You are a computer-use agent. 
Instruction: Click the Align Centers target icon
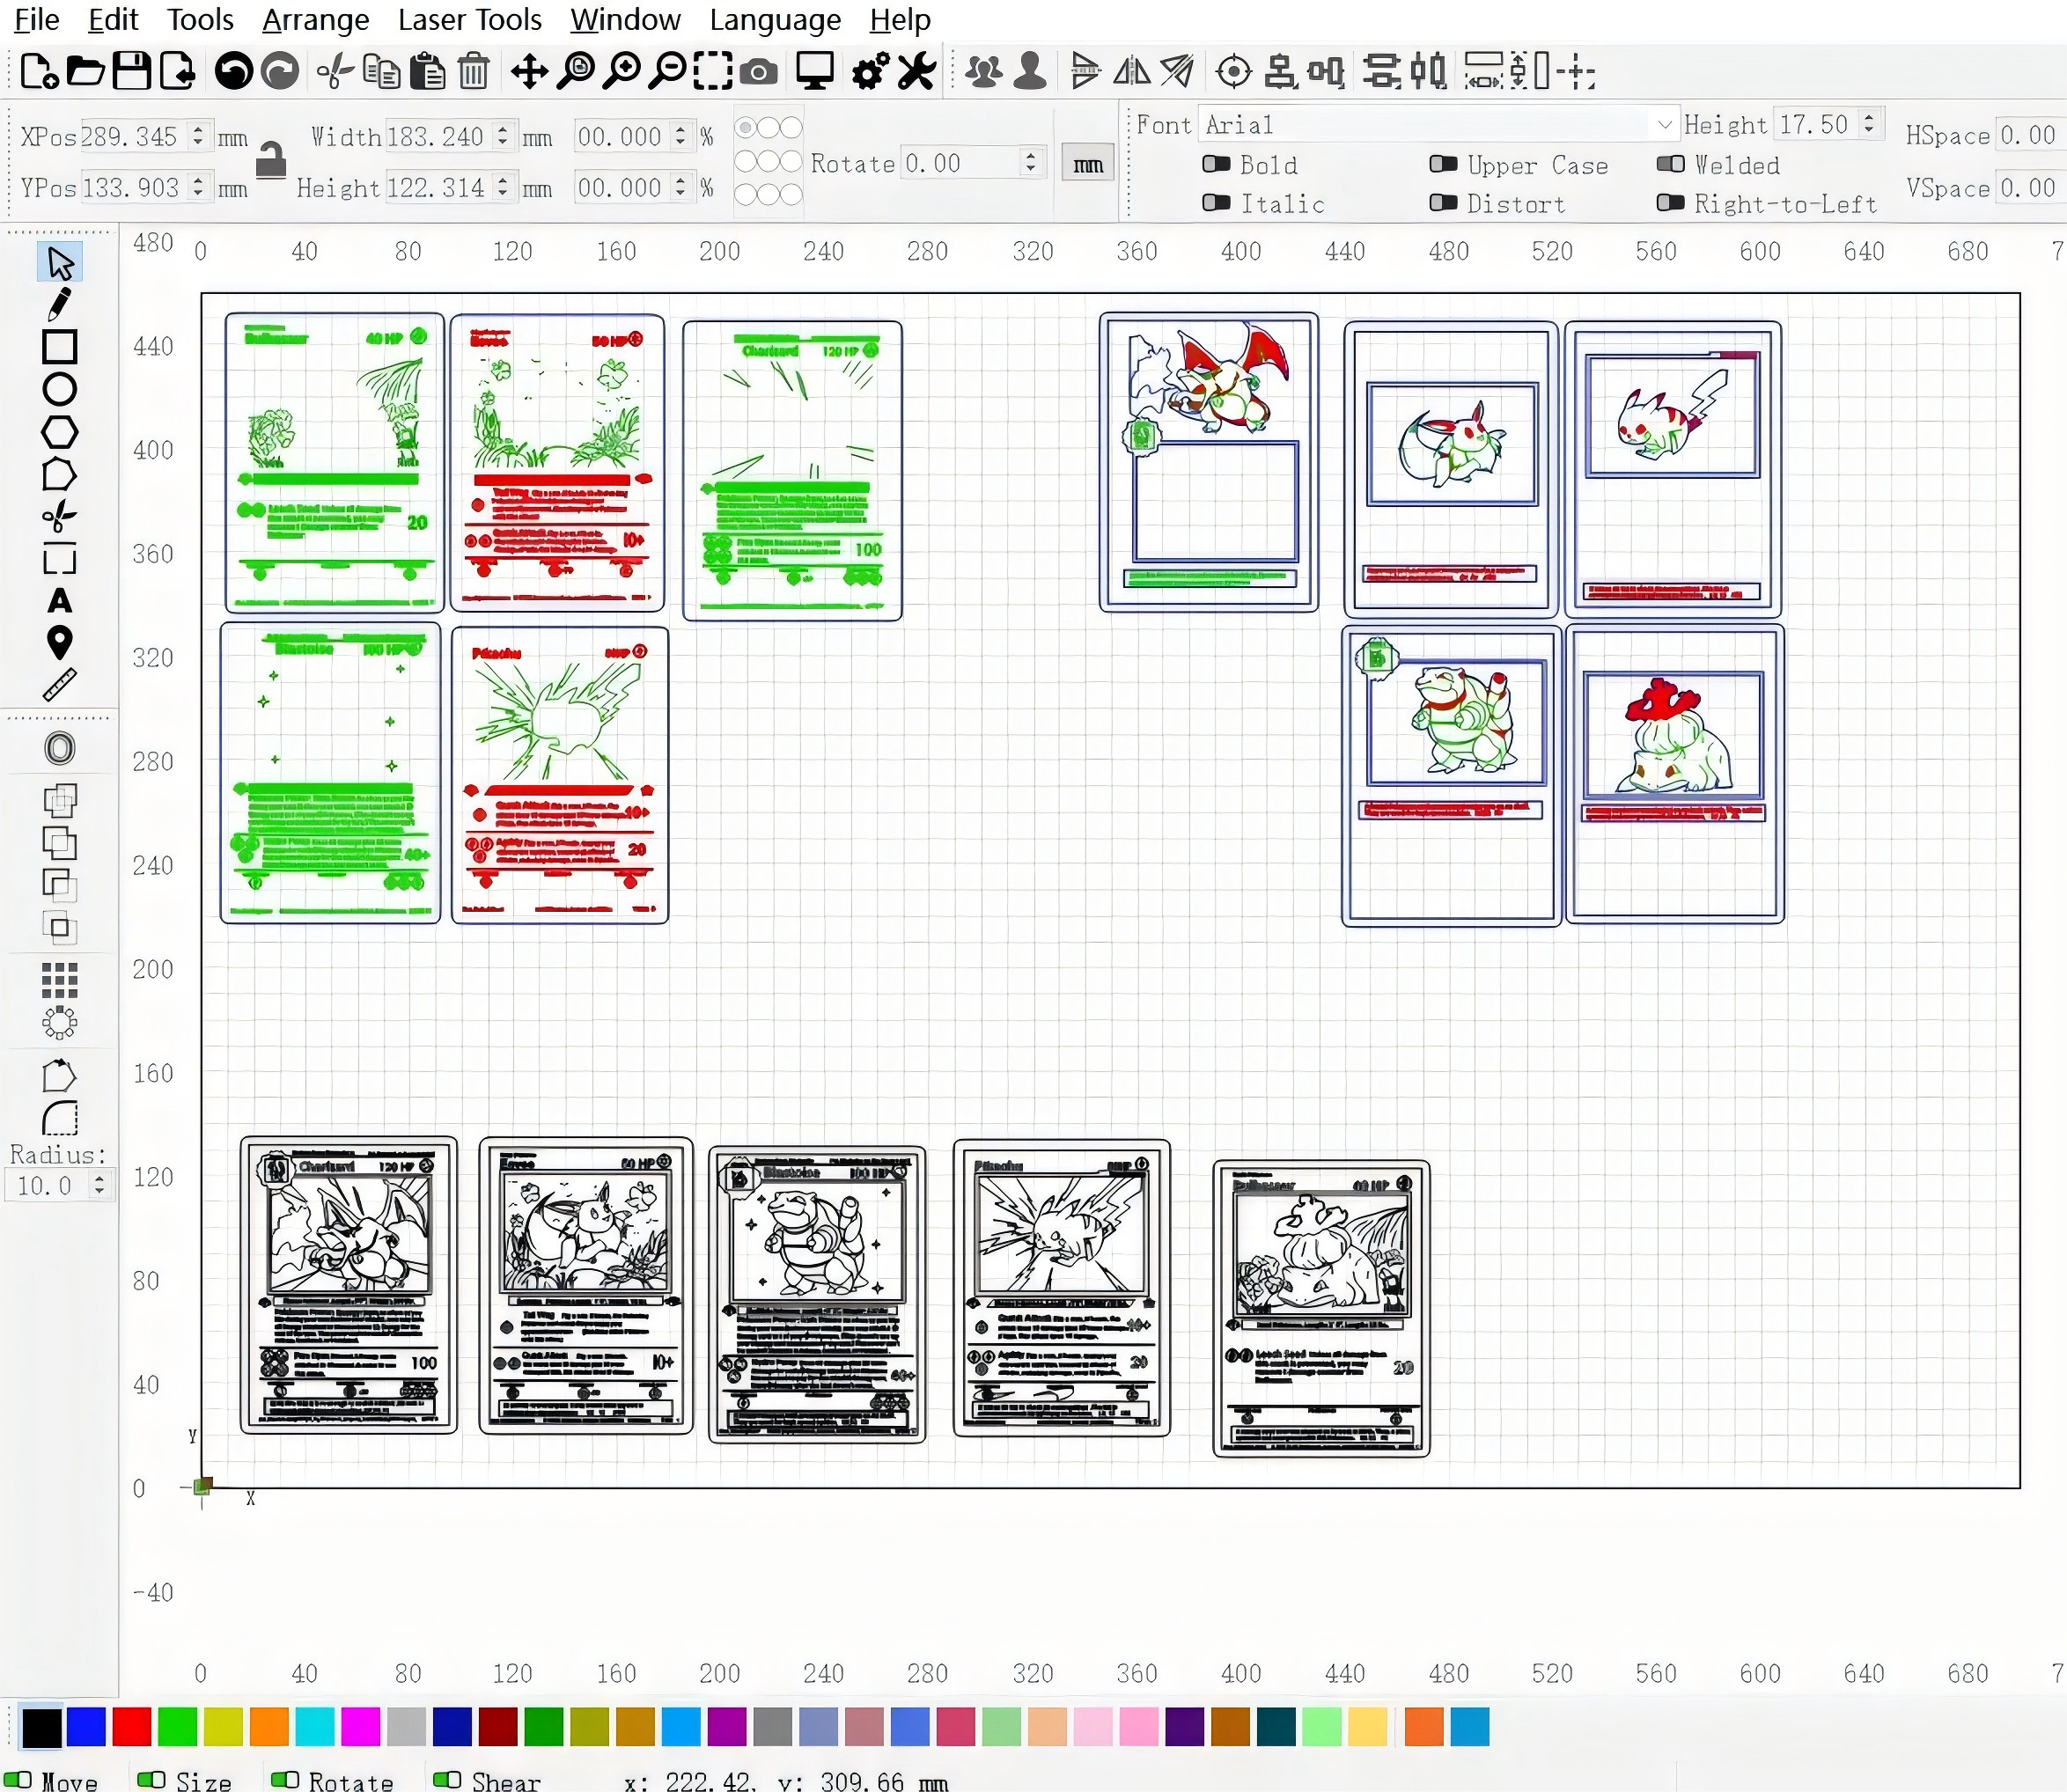(1234, 72)
